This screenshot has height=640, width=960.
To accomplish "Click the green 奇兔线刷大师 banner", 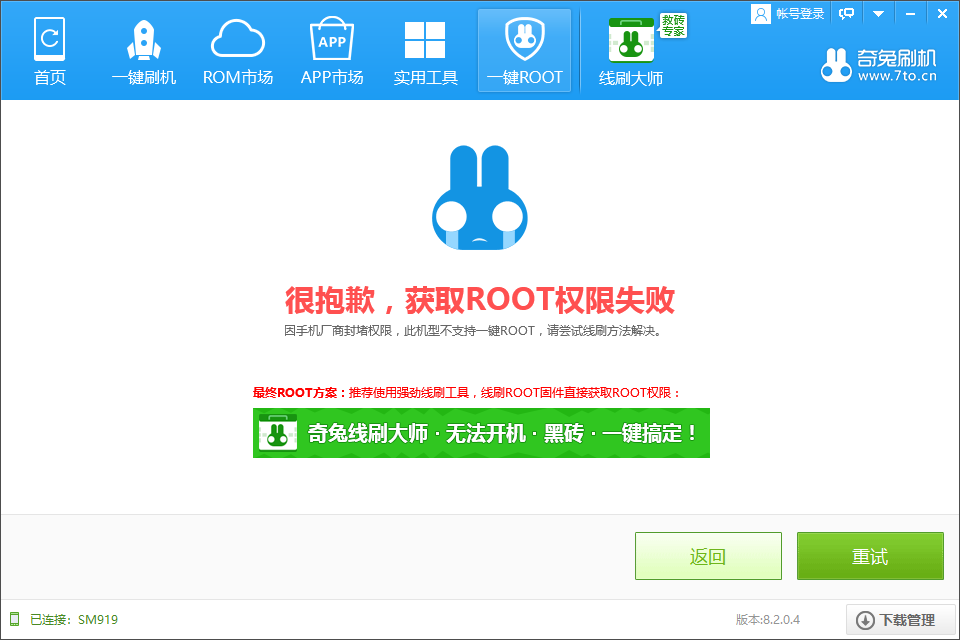I will (x=481, y=433).
